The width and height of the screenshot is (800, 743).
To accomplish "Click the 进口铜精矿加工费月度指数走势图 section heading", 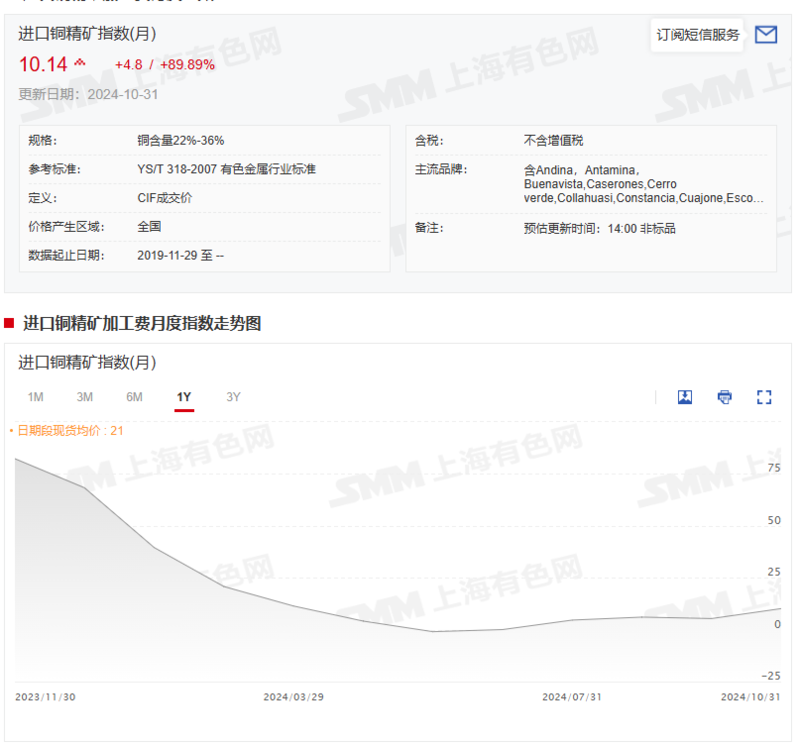I will (x=141, y=323).
